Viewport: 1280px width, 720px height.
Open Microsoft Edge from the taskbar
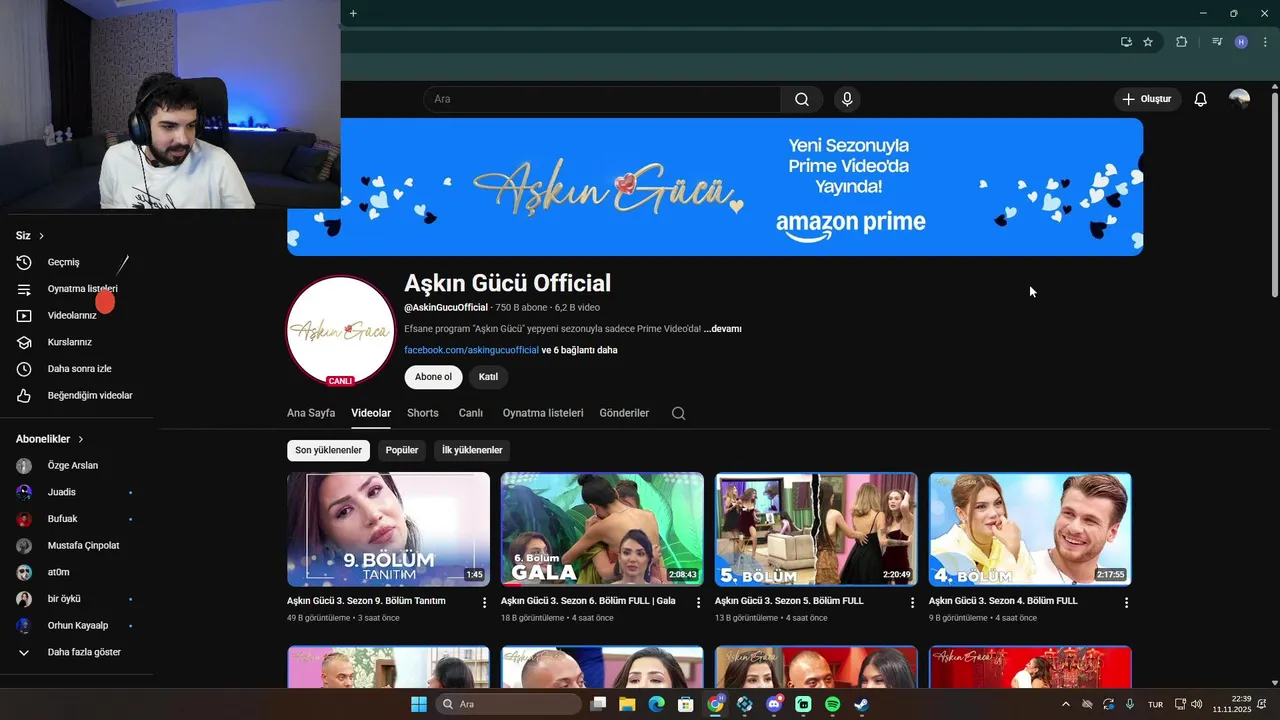(656, 704)
